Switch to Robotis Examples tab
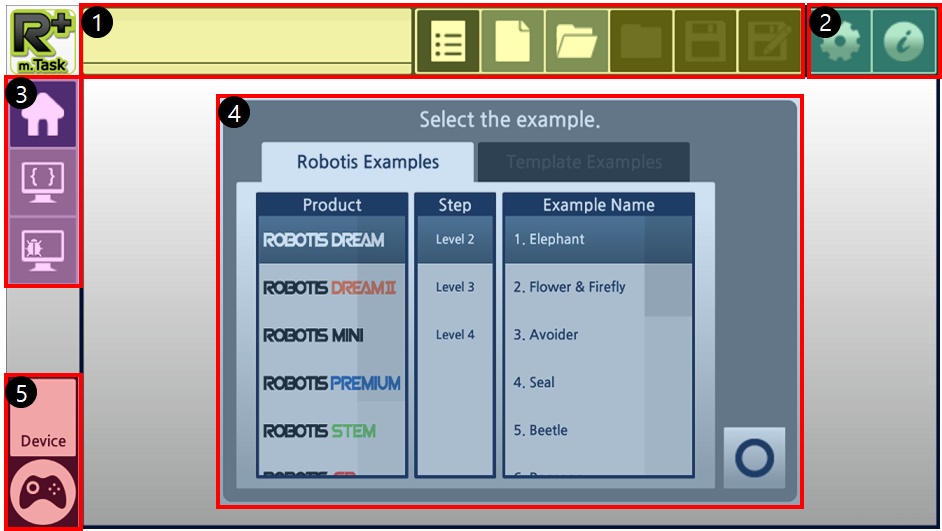 [x=368, y=162]
